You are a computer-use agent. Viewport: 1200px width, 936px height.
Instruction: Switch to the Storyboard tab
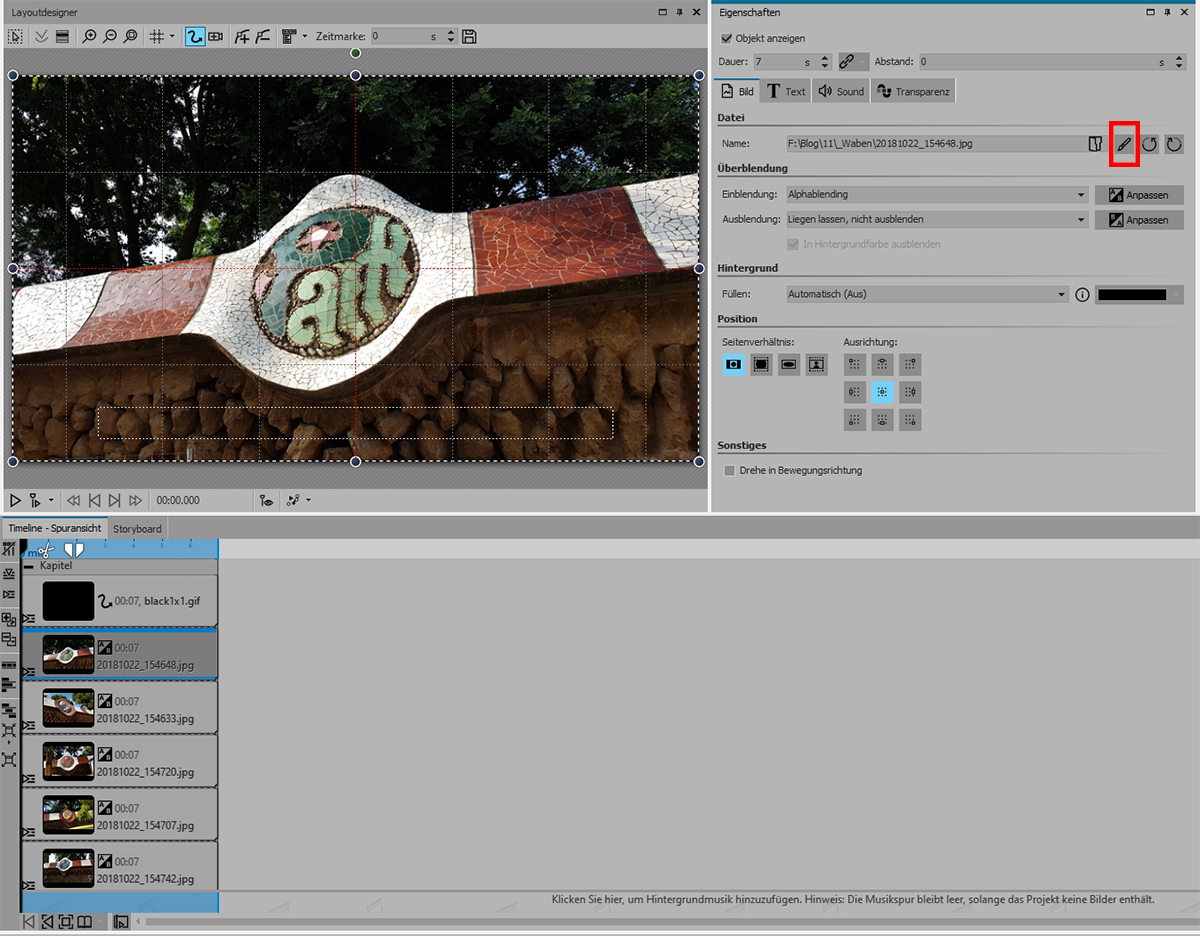point(137,528)
